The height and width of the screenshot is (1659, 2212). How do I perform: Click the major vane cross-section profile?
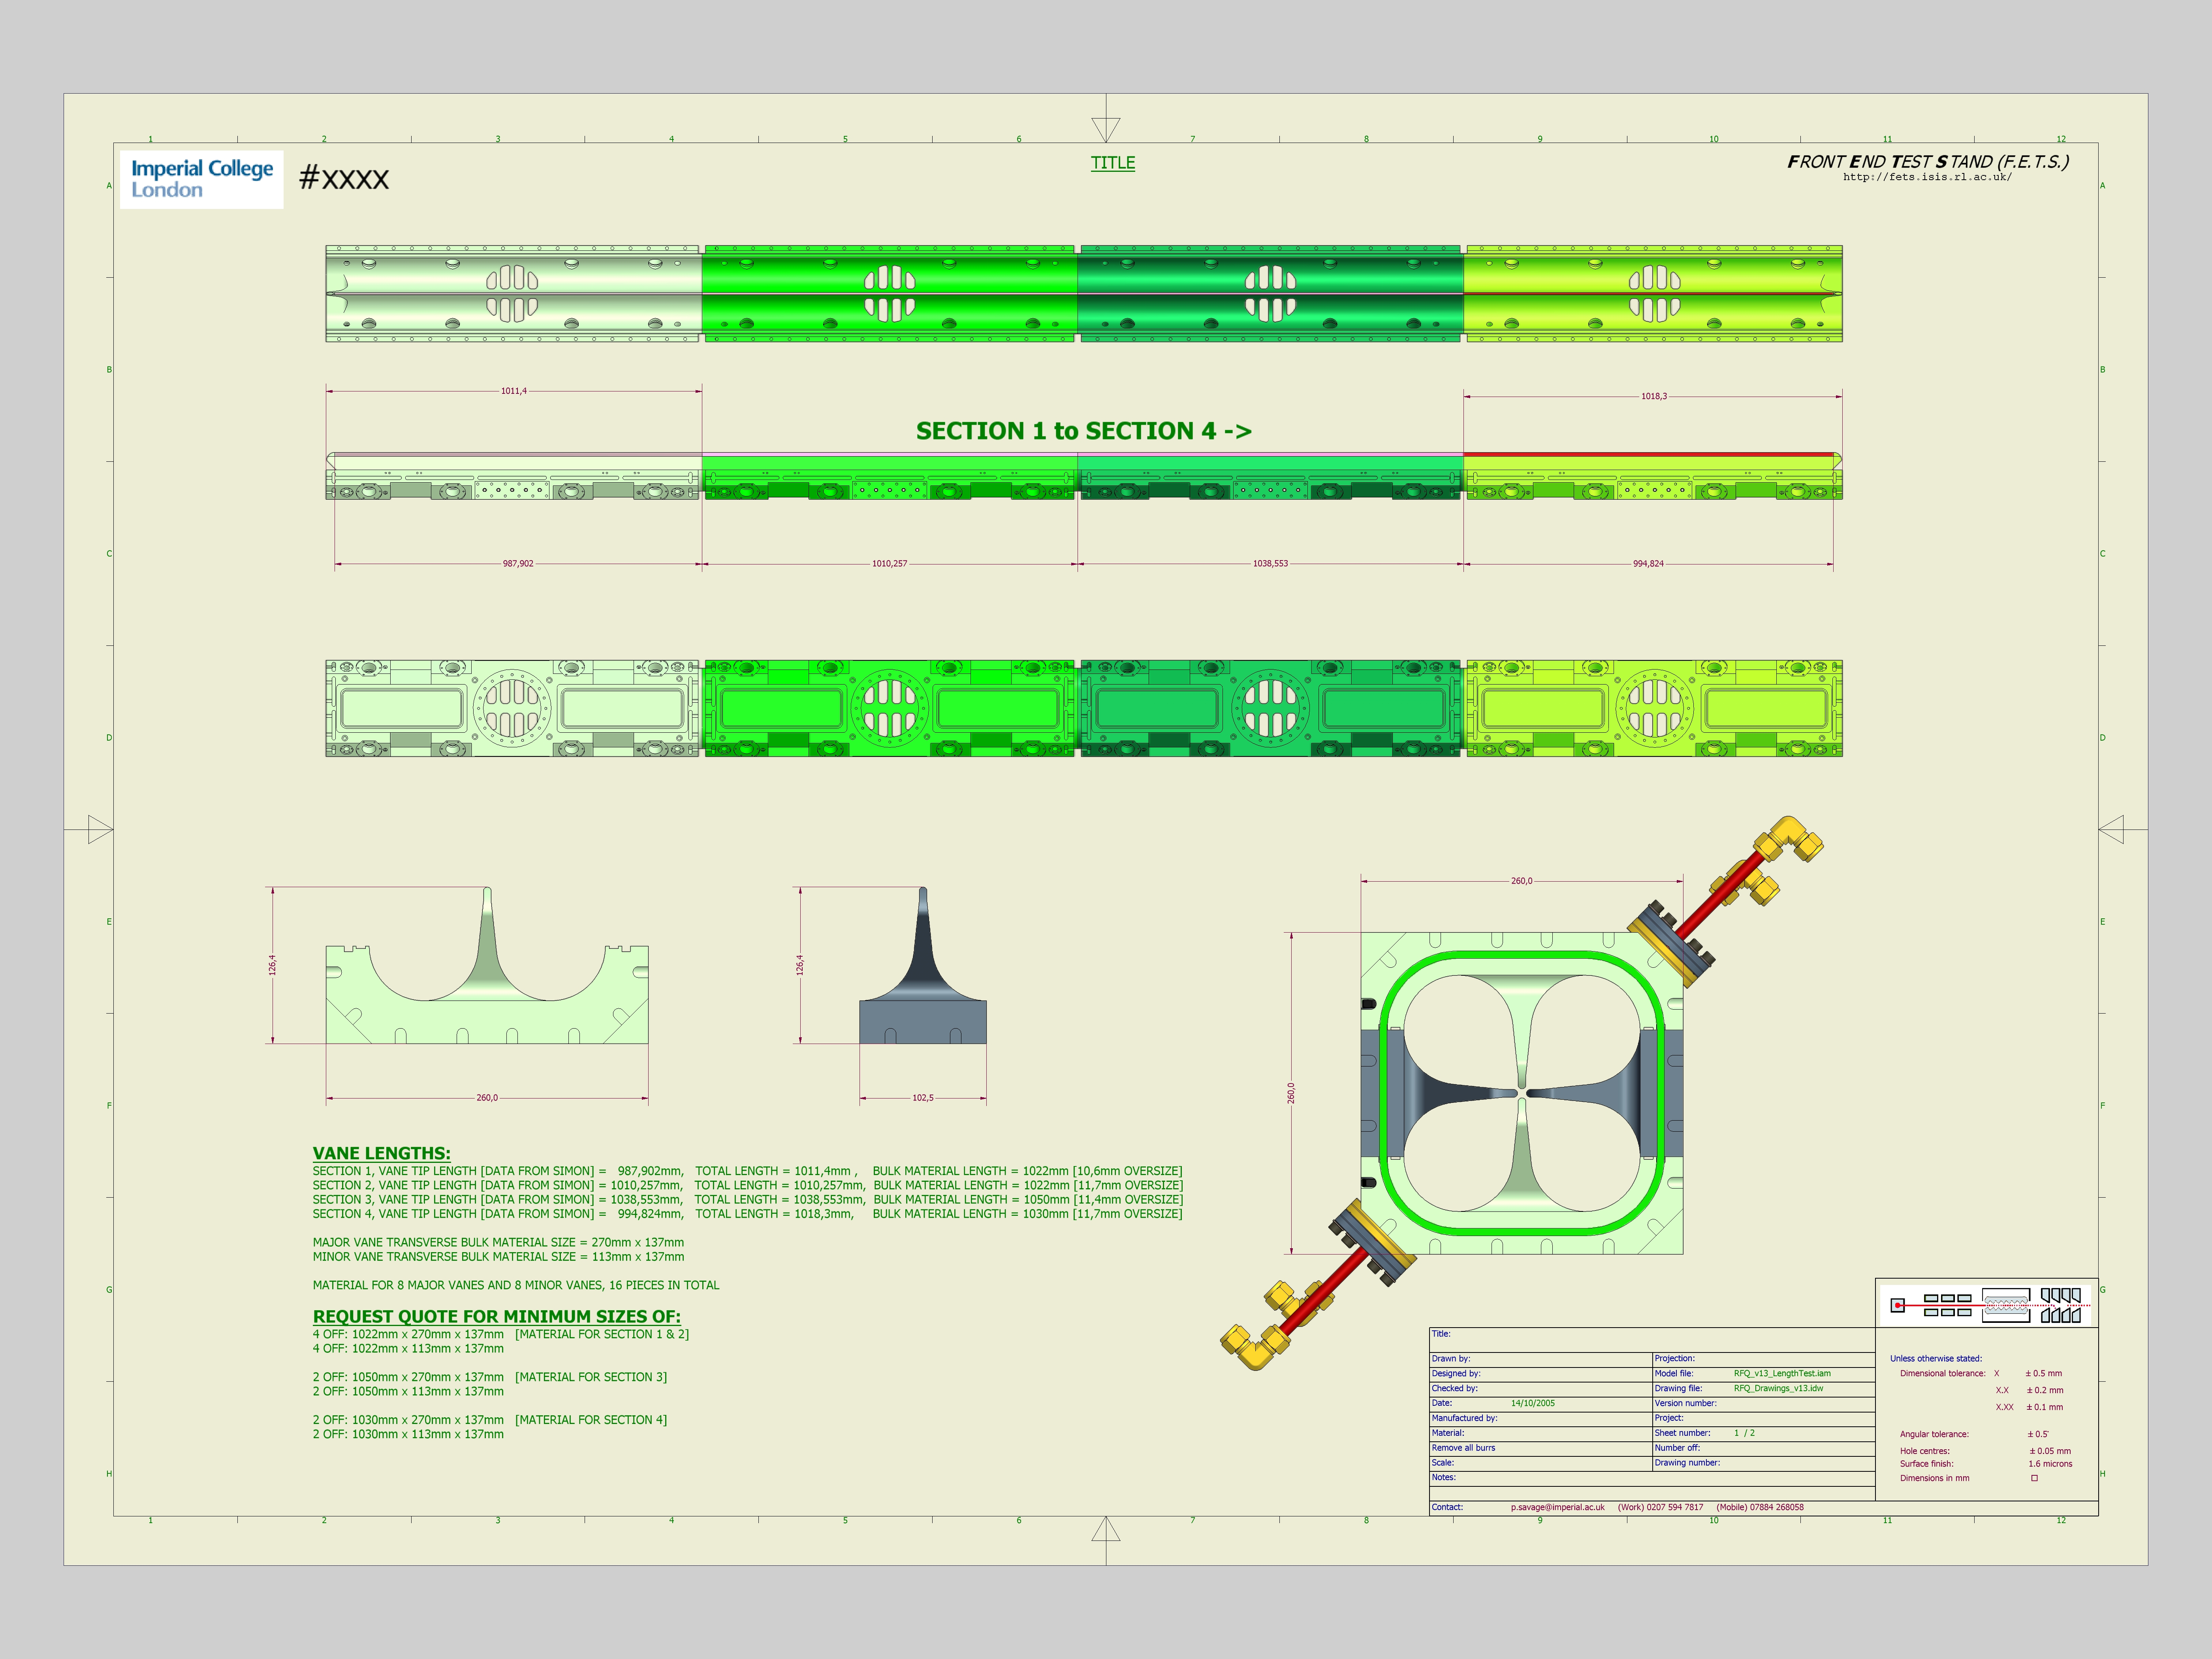tap(487, 966)
